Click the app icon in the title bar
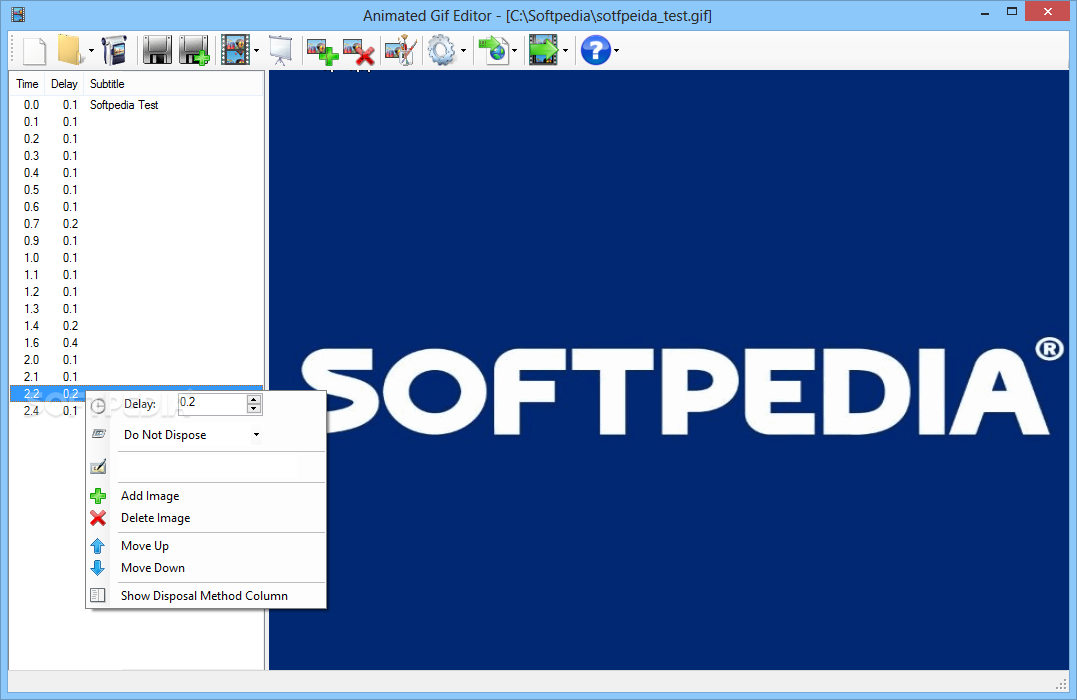The image size is (1077, 700). pyautogui.click(x=18, y=14)
